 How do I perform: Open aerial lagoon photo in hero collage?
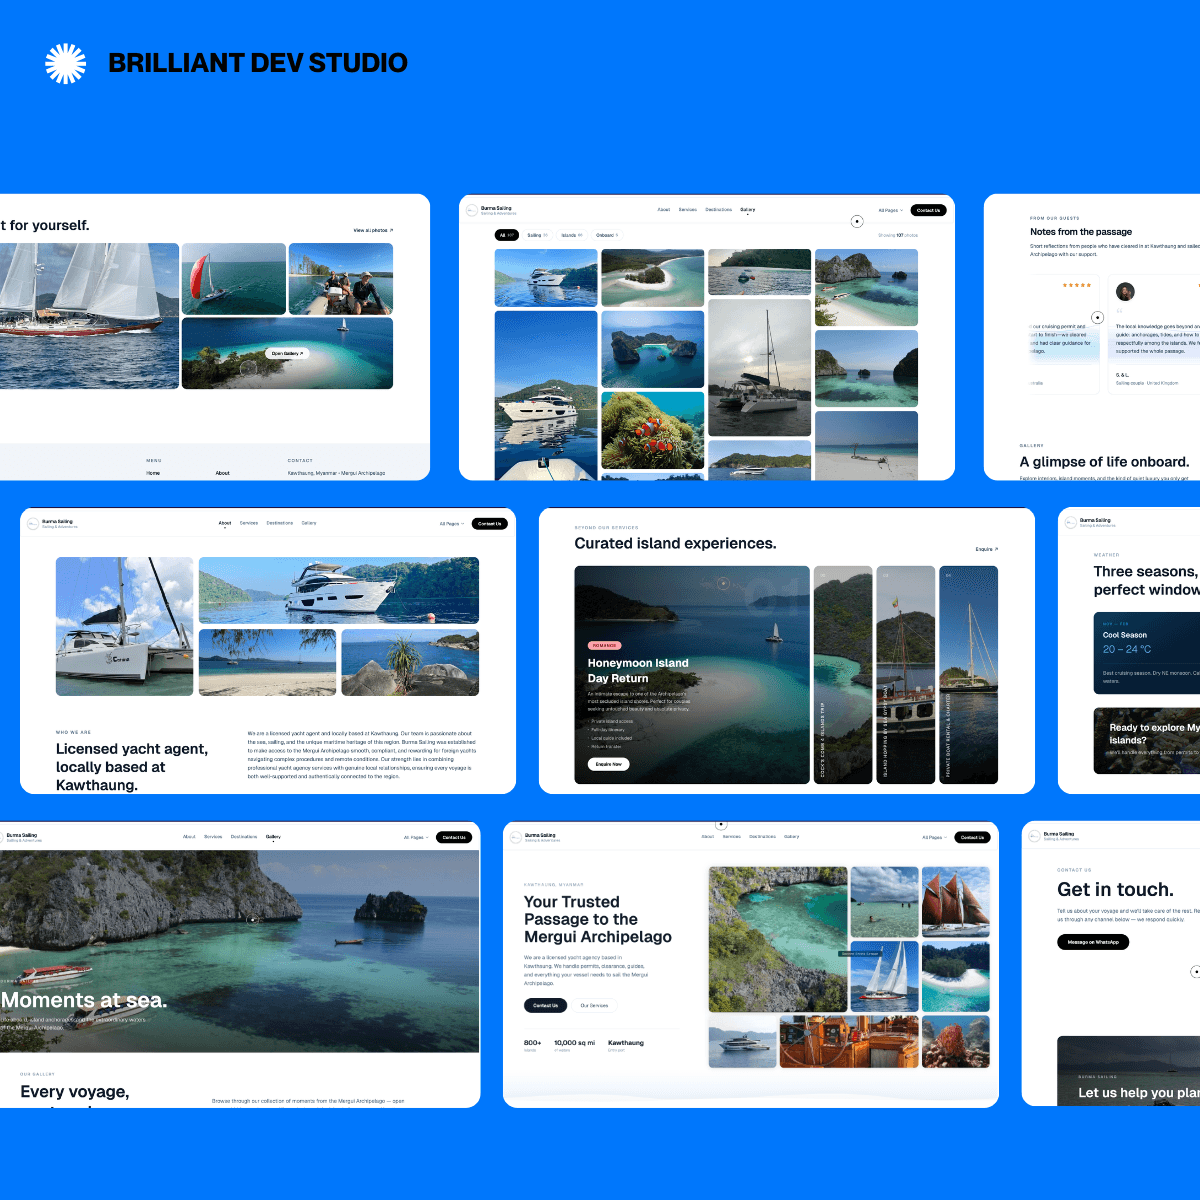[778, 940]
